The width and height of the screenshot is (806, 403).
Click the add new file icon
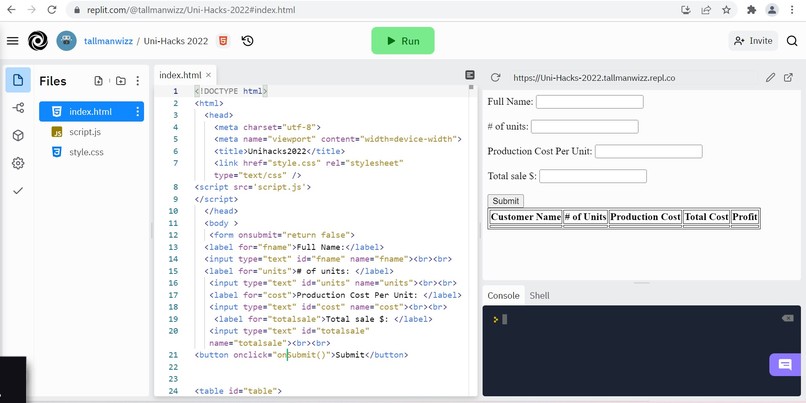tap(99, 81)
